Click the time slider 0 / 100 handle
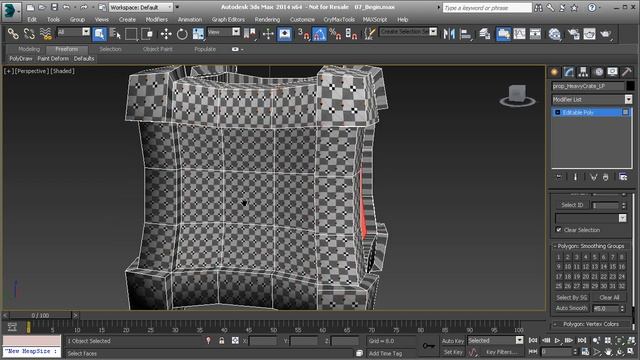This screenshot has width=640, height=360. [x=40, y=315]
